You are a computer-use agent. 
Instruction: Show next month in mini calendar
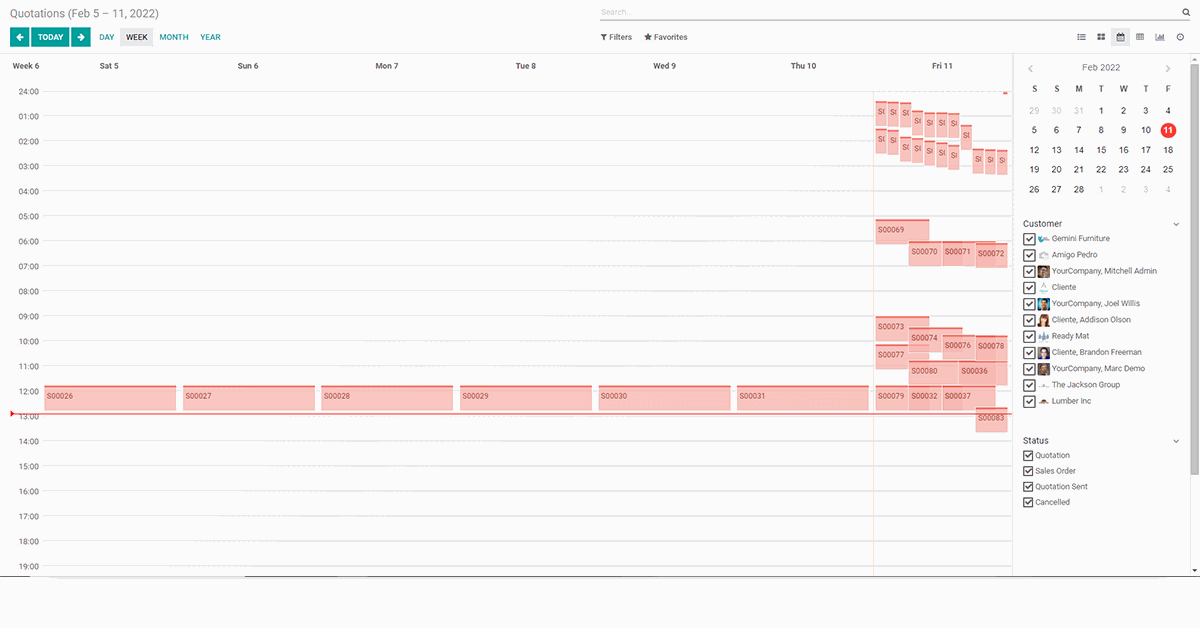1167,68
